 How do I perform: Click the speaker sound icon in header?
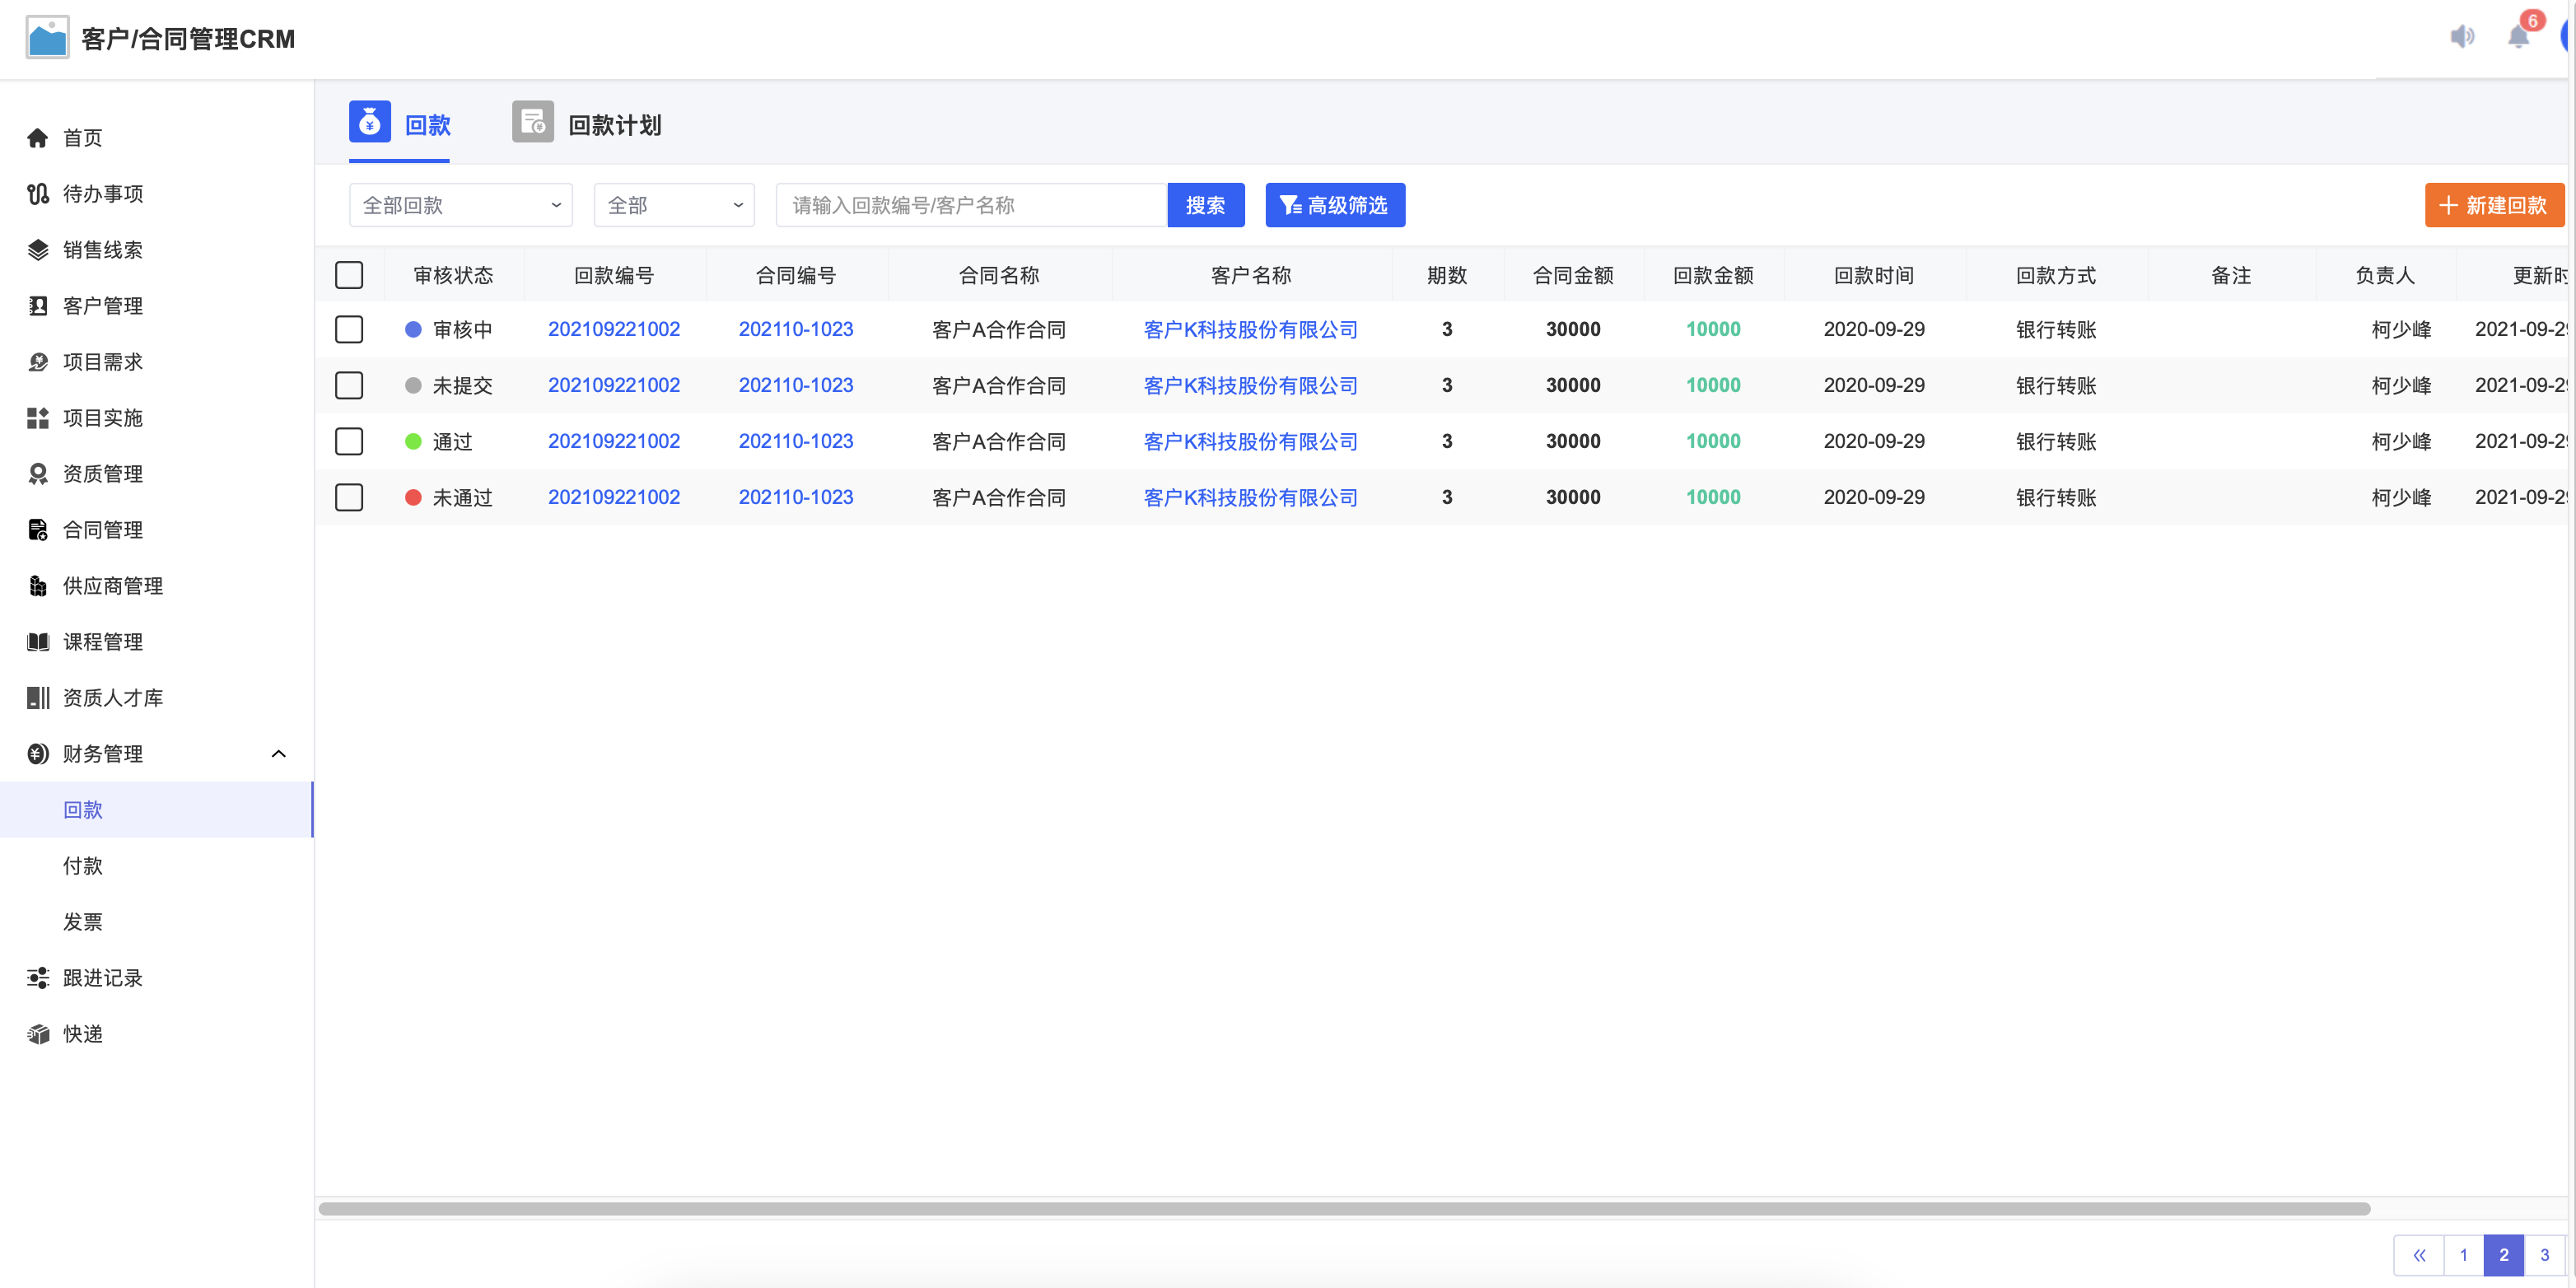click(x=2462, y=37)
